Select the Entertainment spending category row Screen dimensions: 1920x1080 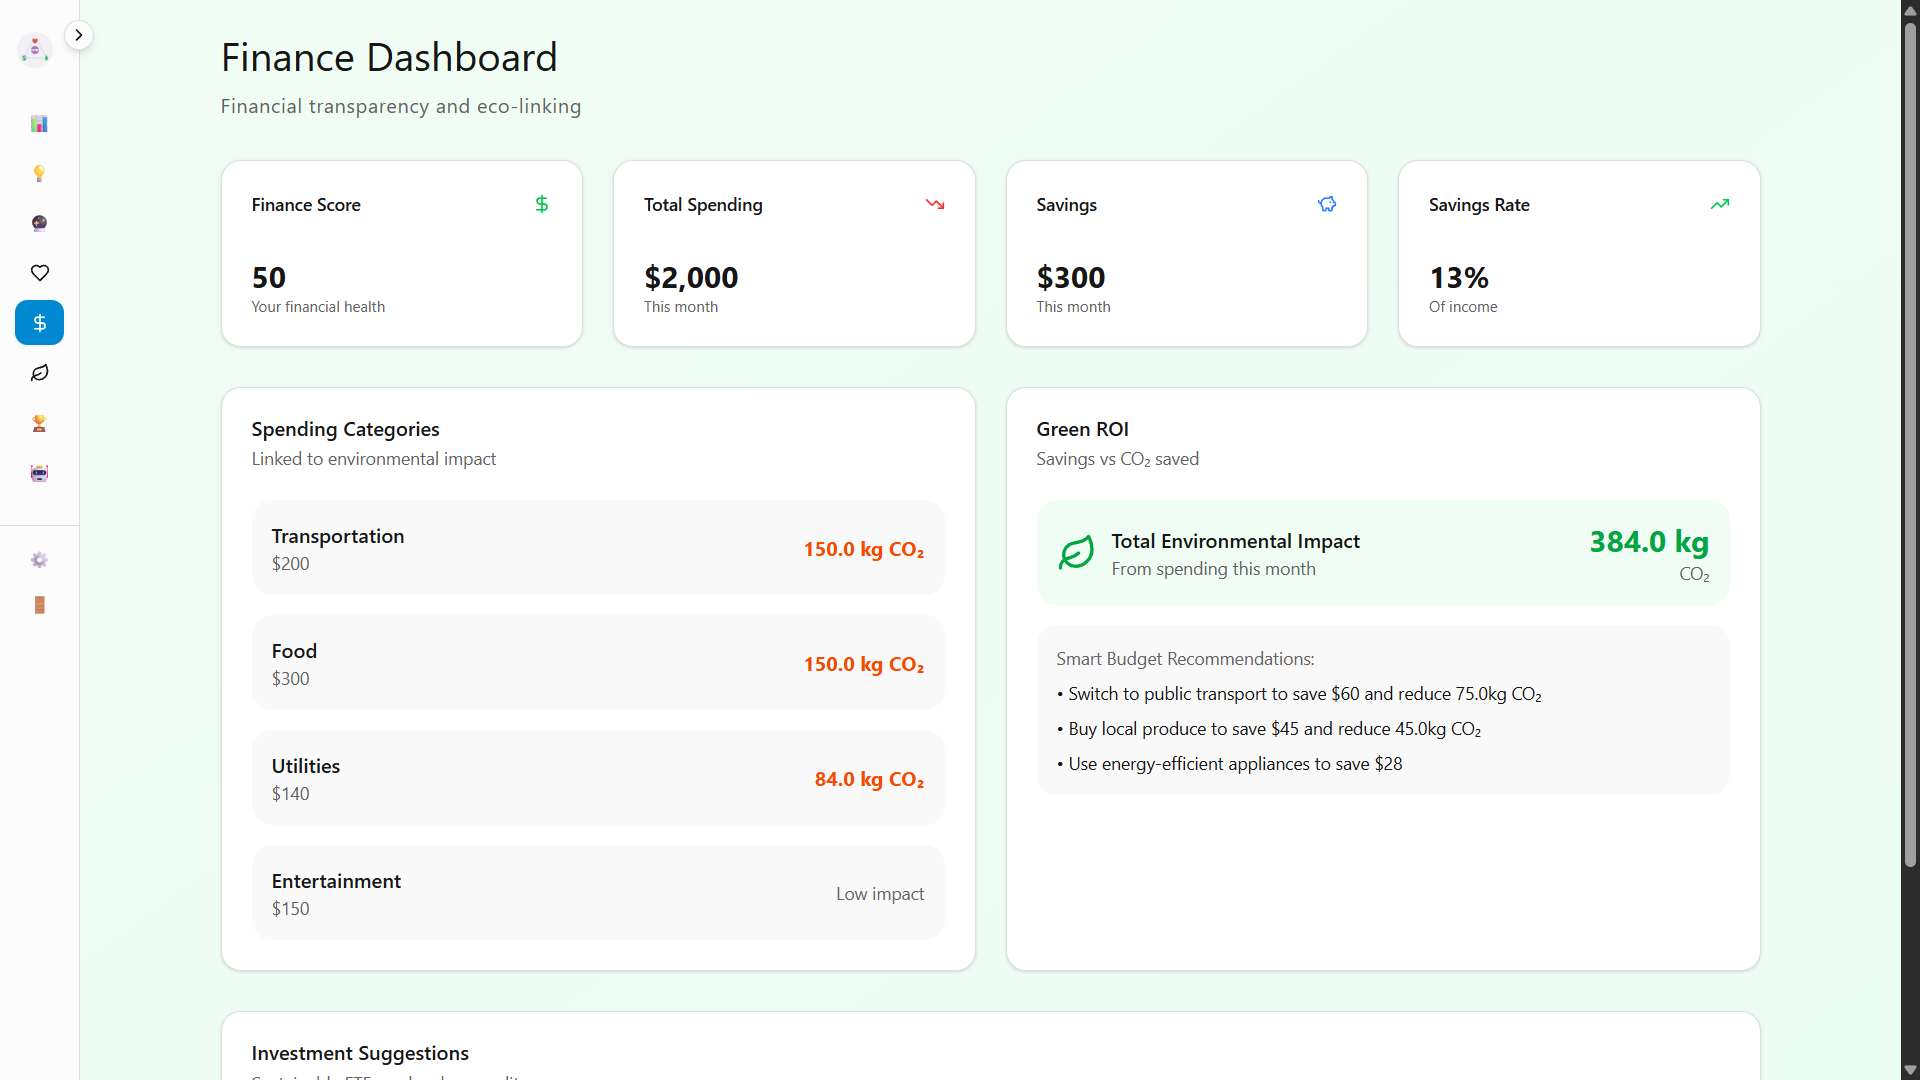click(597, 893)
